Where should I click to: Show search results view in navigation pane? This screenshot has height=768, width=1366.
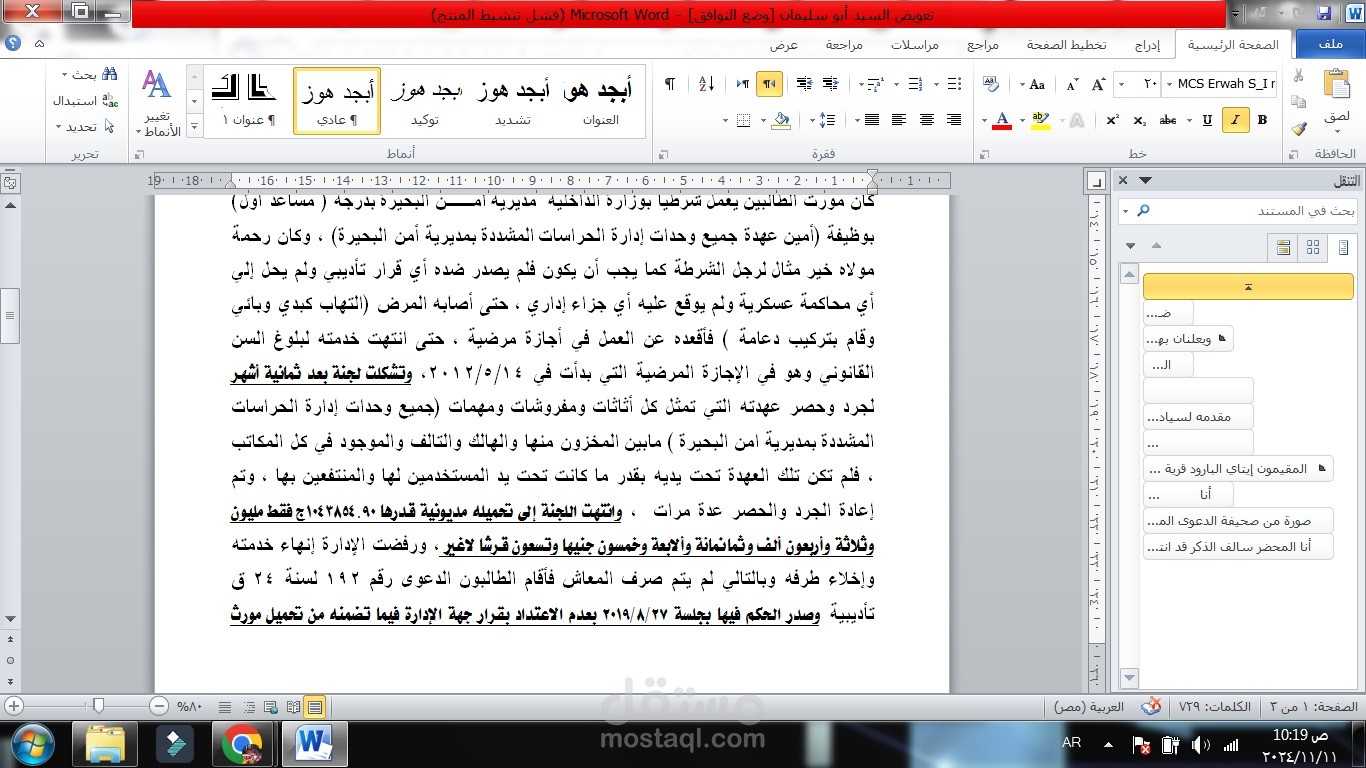[1284, 247]
